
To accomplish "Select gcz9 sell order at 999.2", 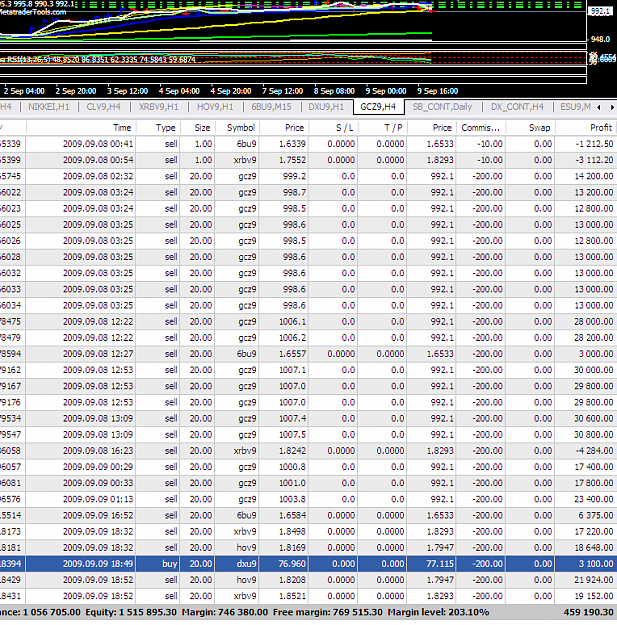I will (308, 176).
